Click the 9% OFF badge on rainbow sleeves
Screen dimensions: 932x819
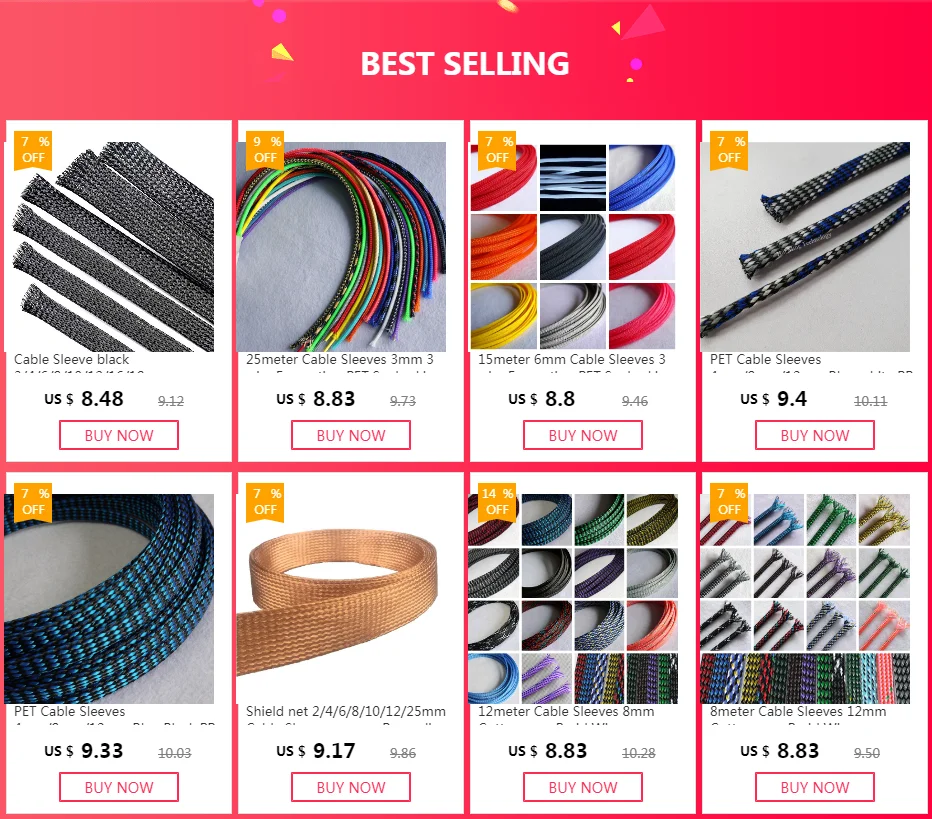265,150
